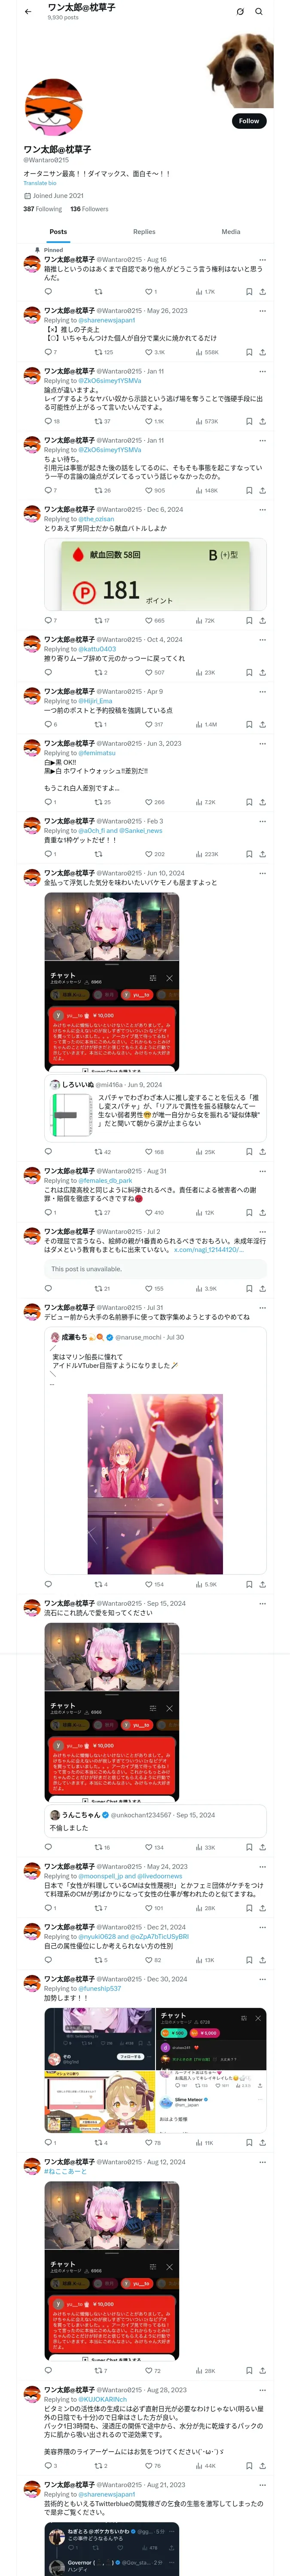
Task: Open more menu on May 26, 2023 post
Action: (x=263, y=311)
